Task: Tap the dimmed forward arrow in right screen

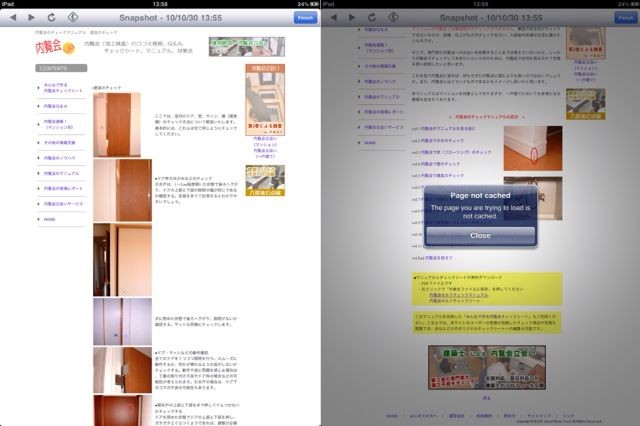Action: (x=352, y=18)
